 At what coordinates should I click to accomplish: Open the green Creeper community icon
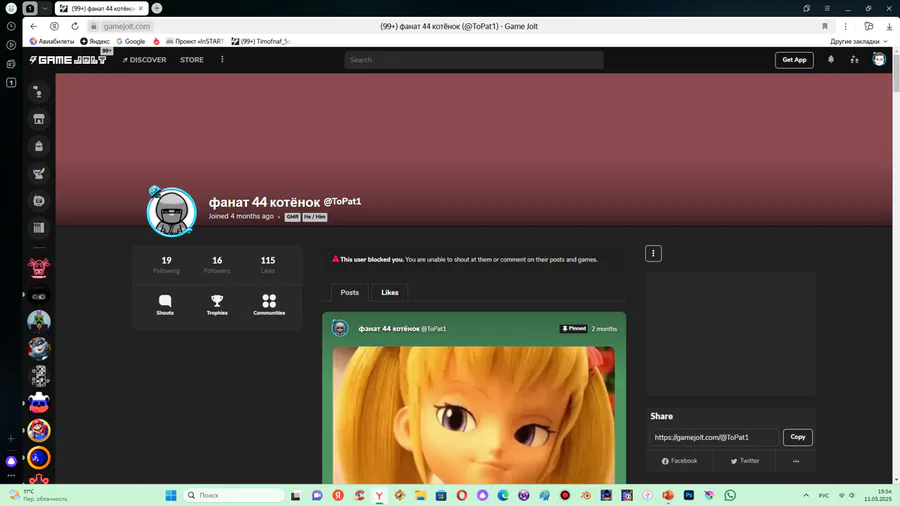pyautogui.click(x=38, y=321)
